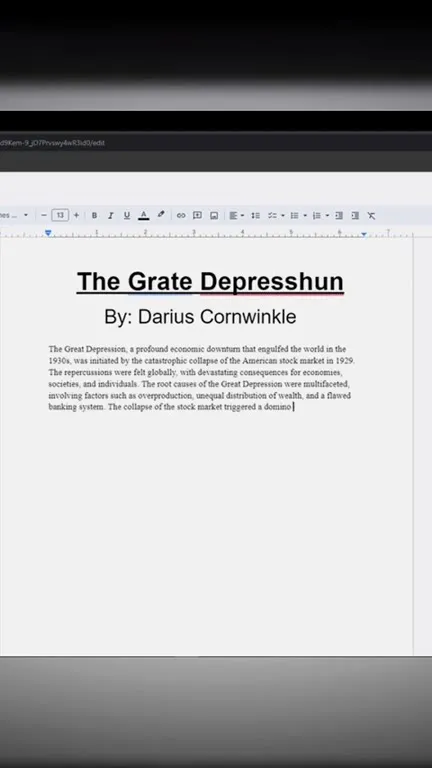This screenshot has width=432, height=768.
Task: Toggle bold formatting
Action: click(94, 216)
